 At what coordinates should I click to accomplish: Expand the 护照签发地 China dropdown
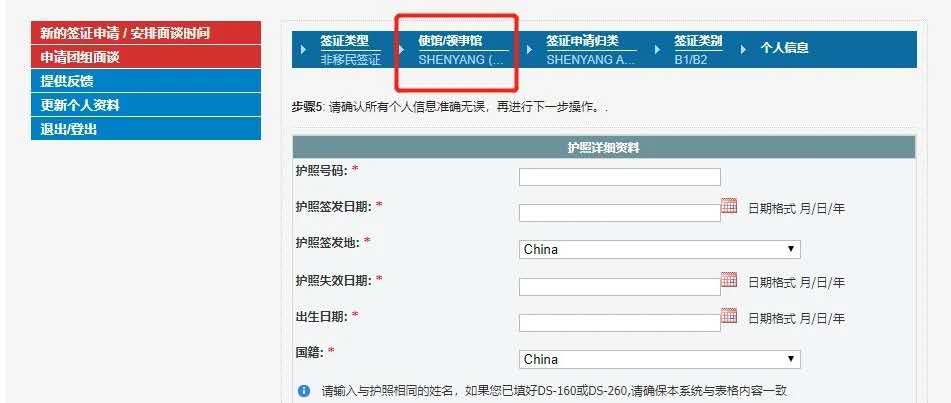(659, 249)
